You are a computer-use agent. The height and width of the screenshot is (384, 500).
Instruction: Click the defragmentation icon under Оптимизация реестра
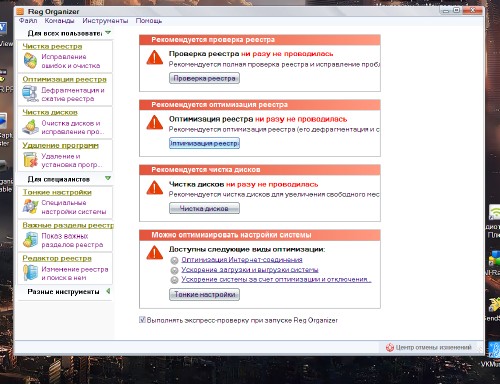coord(30,94)
